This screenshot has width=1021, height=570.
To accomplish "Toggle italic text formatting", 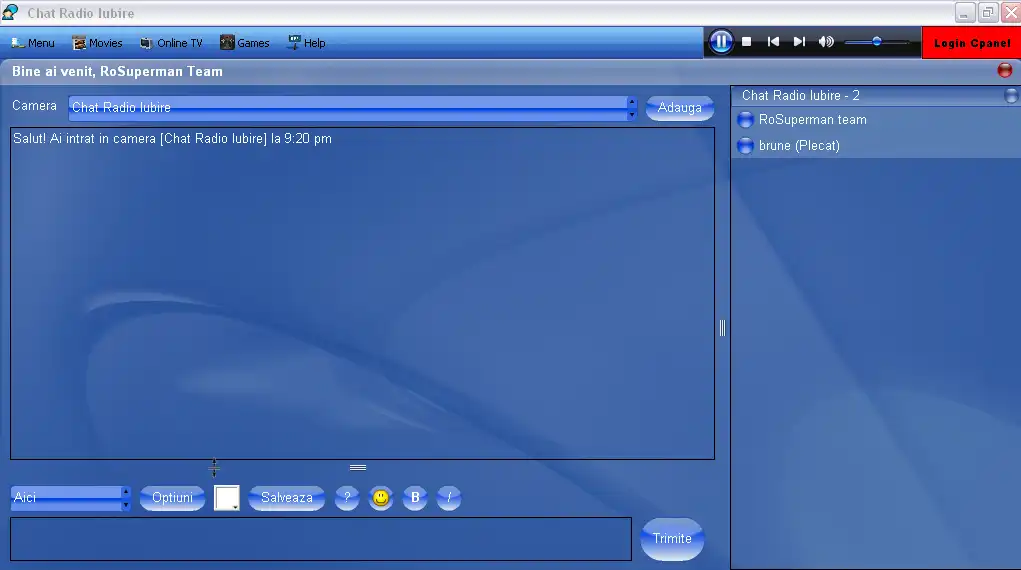I will point(449,498).
